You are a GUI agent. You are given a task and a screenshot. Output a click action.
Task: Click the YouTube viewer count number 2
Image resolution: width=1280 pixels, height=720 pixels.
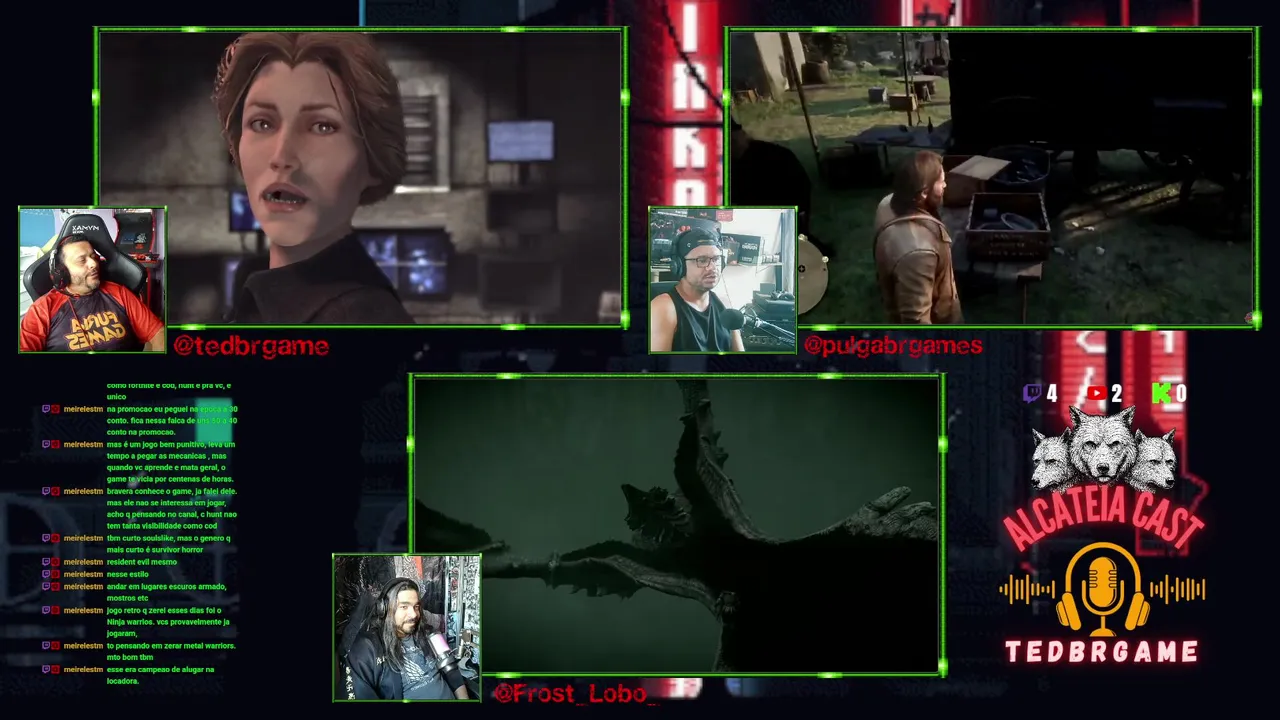[1116, 394]
